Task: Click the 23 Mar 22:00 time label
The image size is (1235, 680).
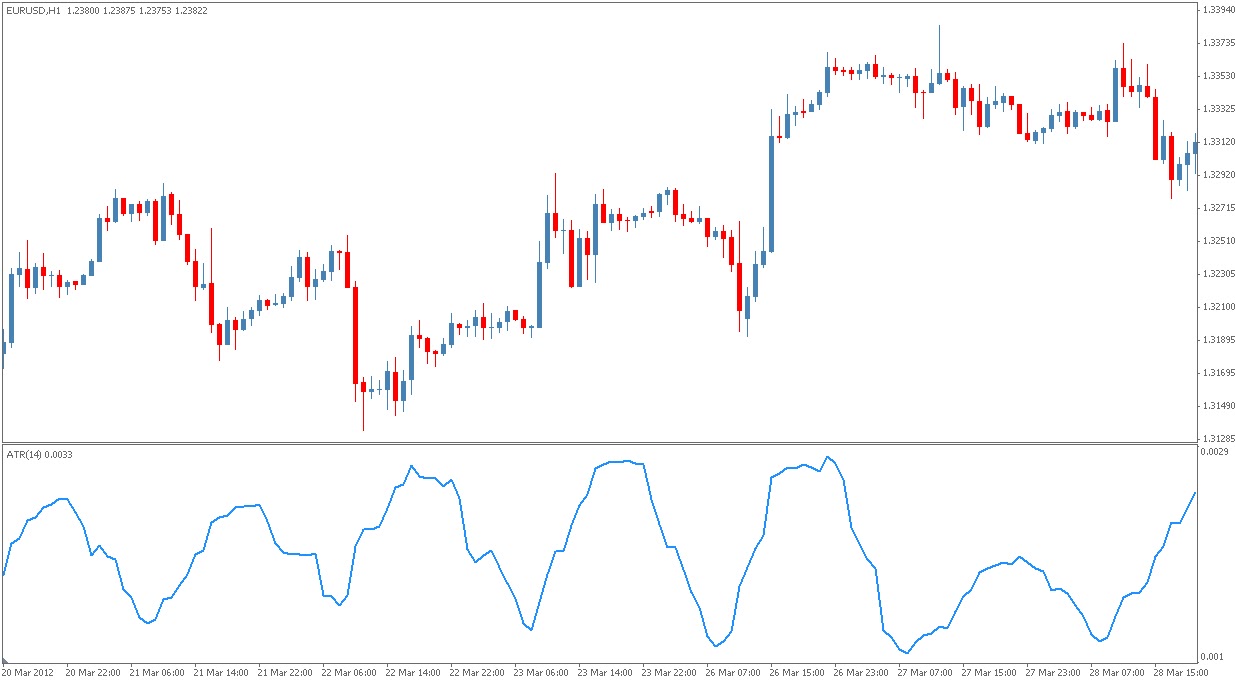Action: coord(670,672)
